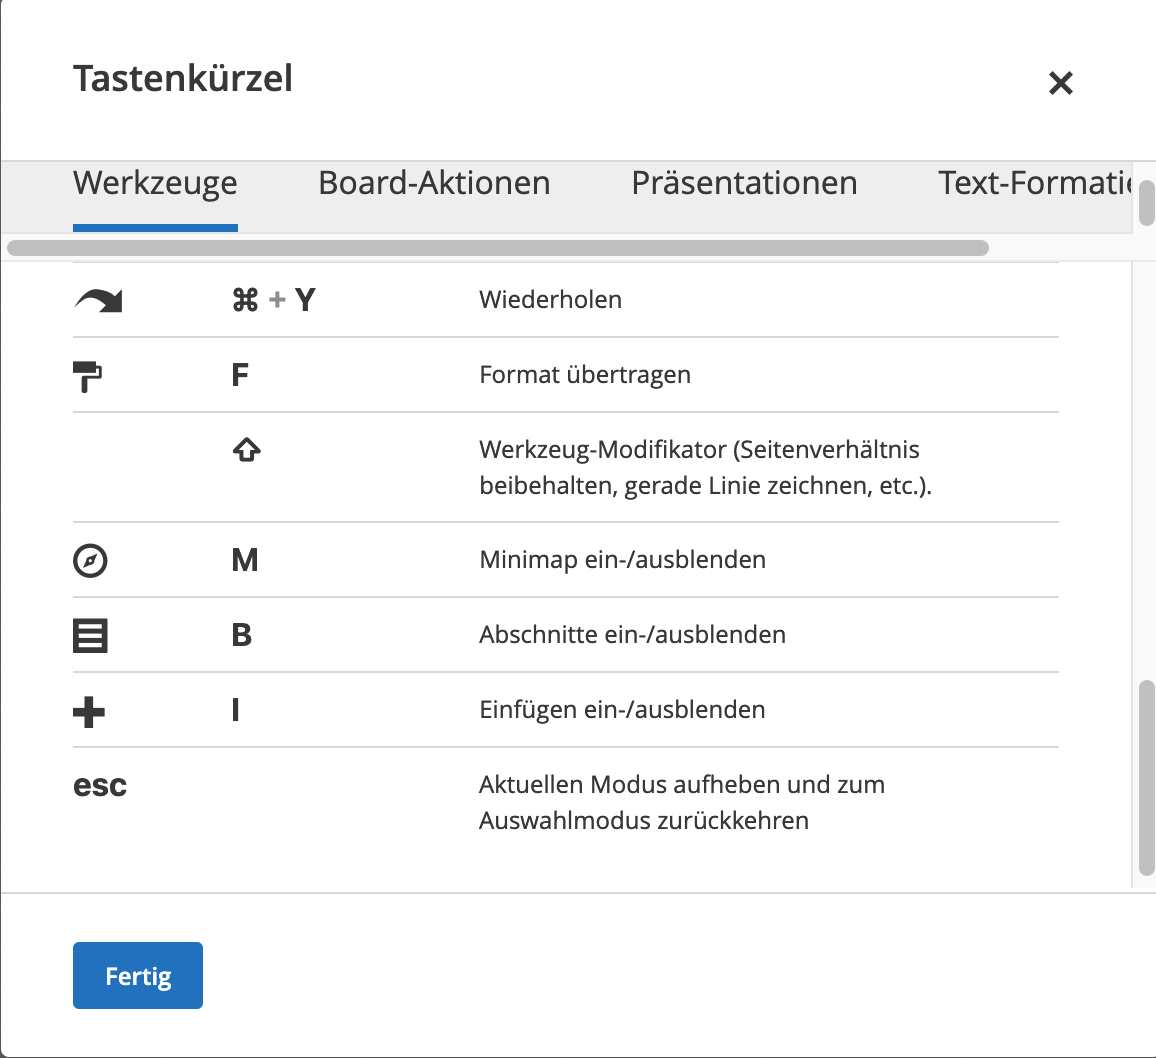The height and width of the screenshot is (1058, 1156).
Task: Click the Y key in the Wiederholen shortcut
Action: click(x=305, y=300)
